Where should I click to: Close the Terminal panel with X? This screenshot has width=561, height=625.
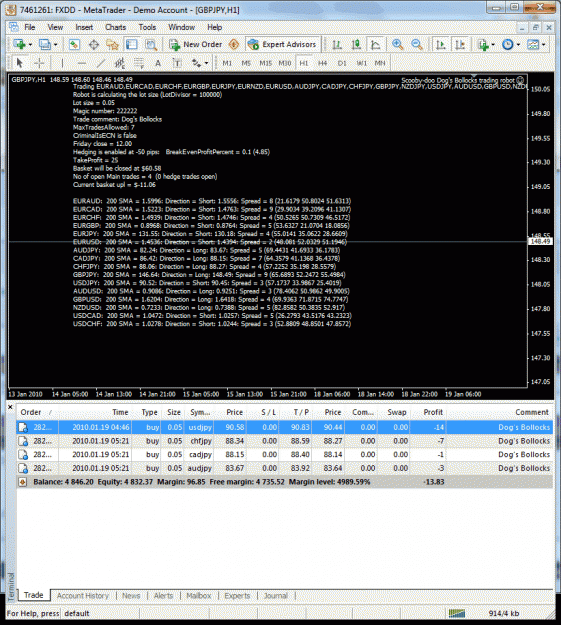click(10, 407)
